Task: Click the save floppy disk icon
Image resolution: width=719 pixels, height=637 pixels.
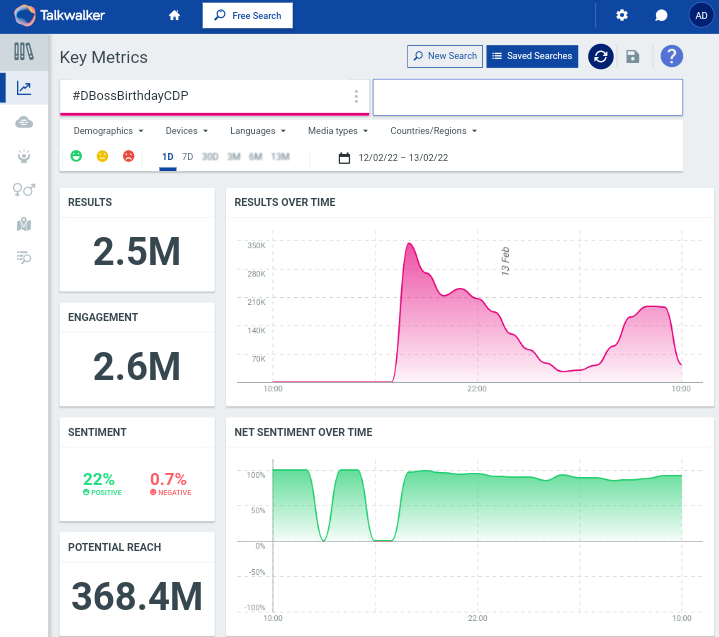Action: click(x=633, y=57)
